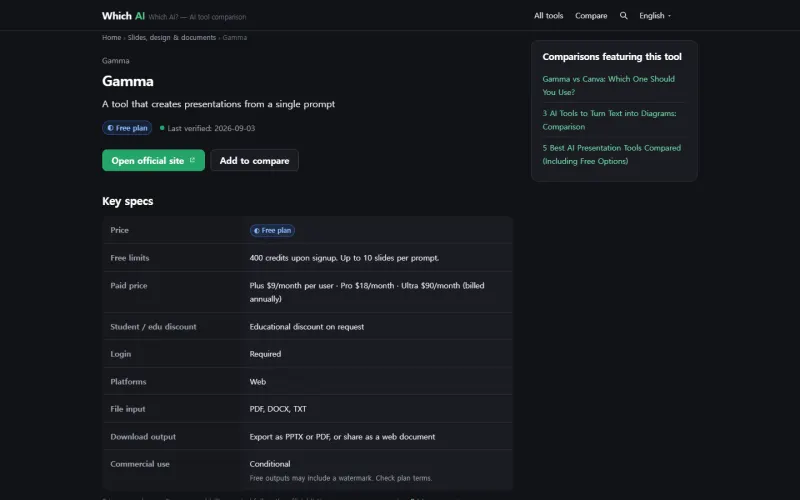The image size is (800, 500).
Task: Click the Key specs heading
Action: [x=128, y=201]
